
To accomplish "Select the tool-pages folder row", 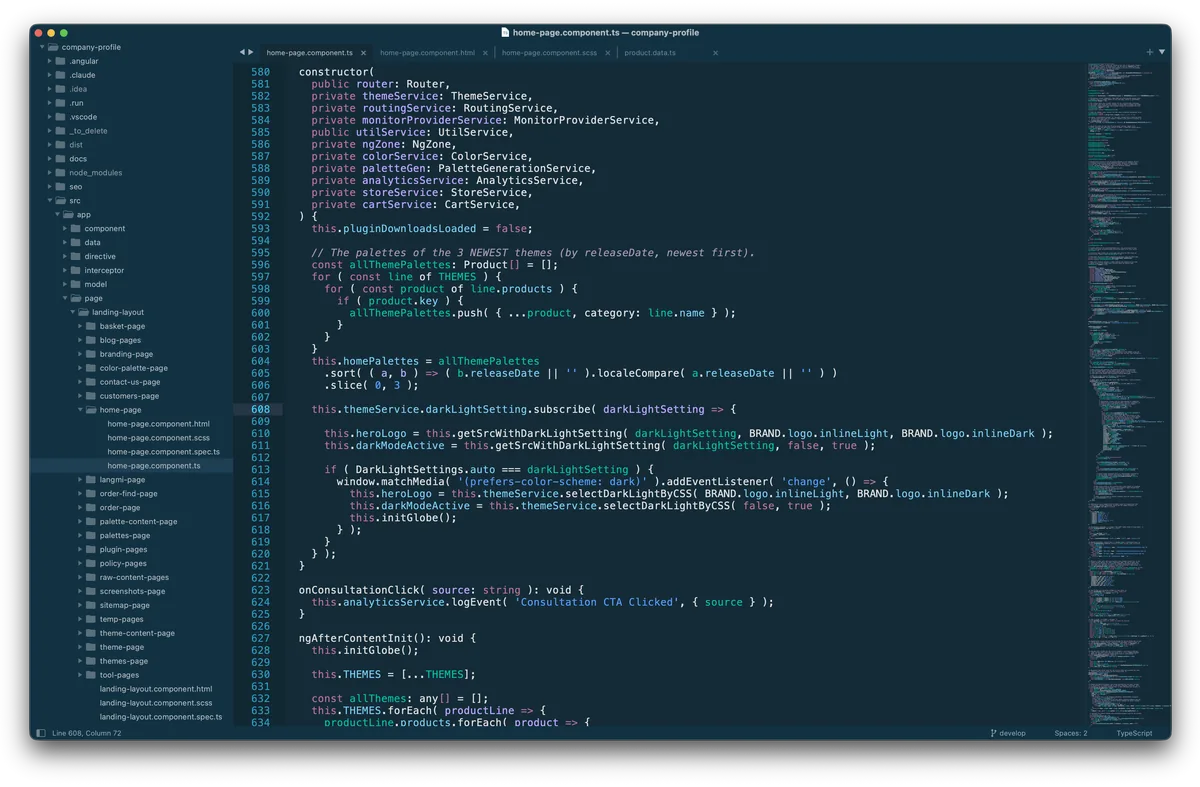I will [x=131, y=675].
